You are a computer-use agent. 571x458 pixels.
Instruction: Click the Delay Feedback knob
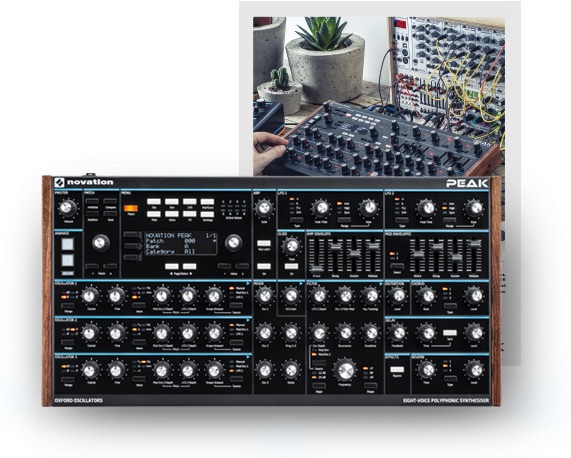coord(397,333)
